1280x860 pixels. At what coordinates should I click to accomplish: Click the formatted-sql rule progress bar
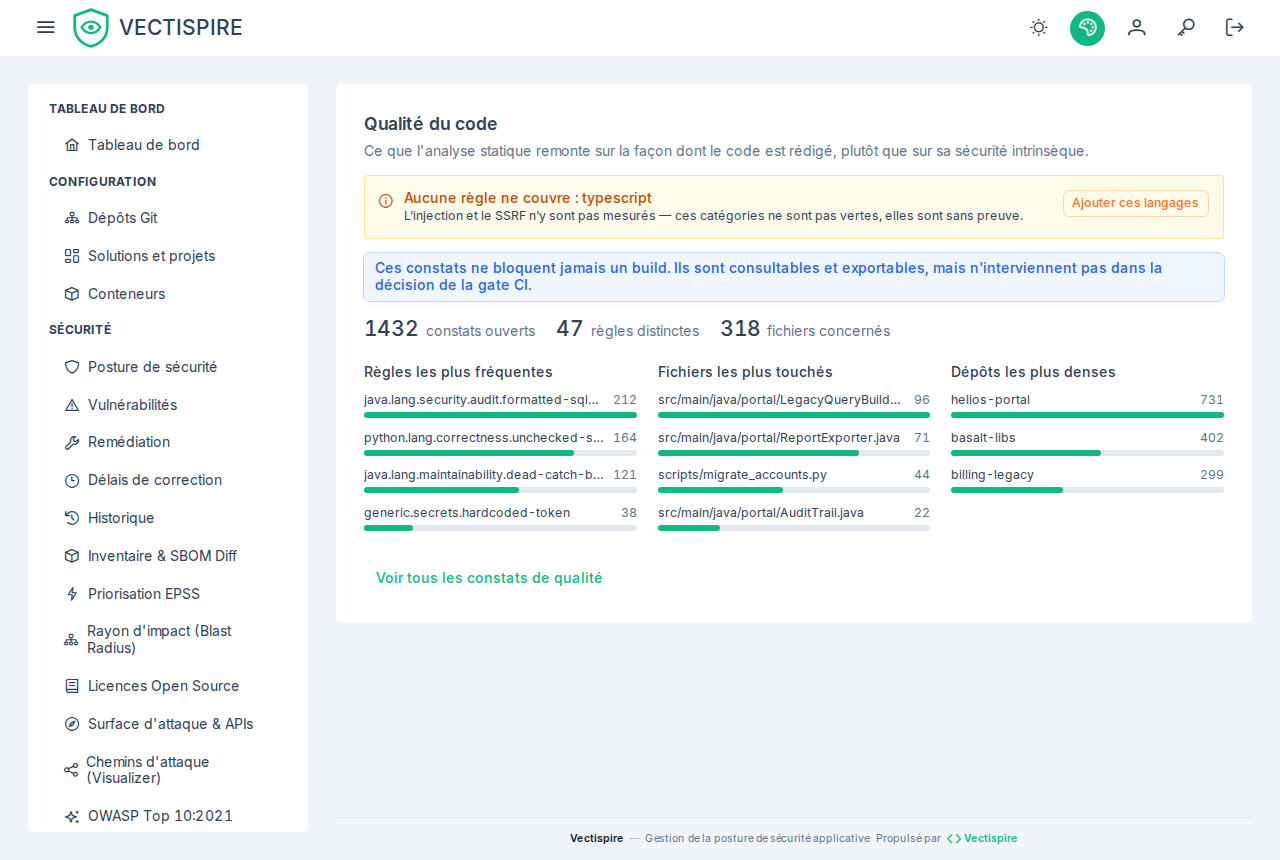click(500, 415)
